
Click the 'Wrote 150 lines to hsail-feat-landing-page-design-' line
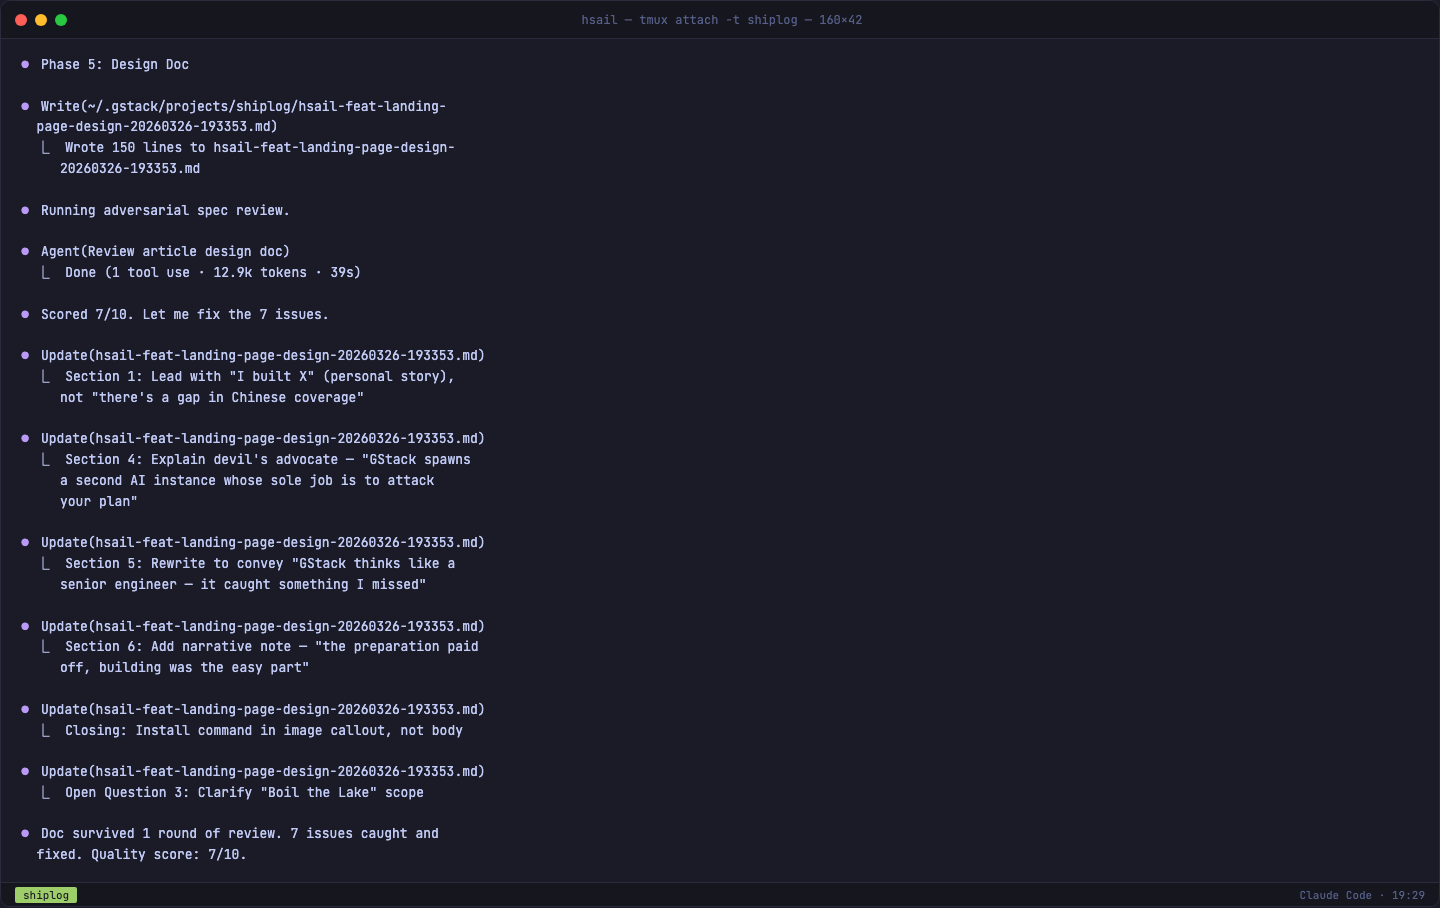pyautogui.click(x=260, y=147)
